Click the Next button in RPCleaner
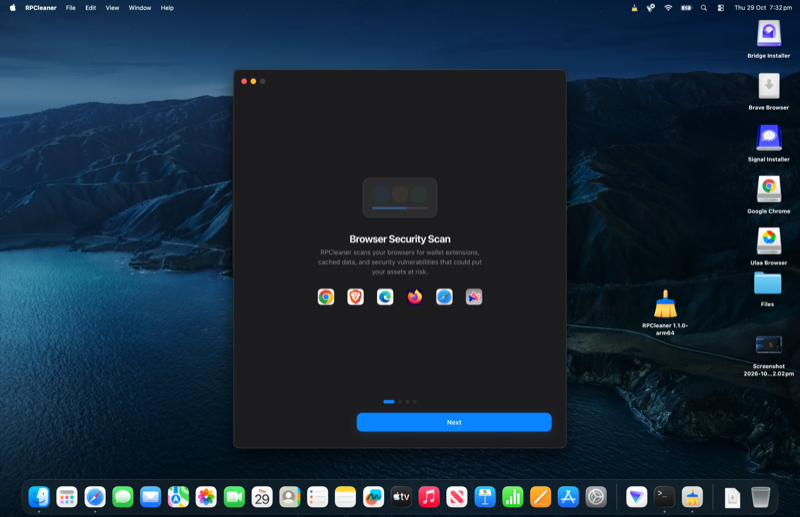Screen dimensions: 800x517 coord(454,422)
